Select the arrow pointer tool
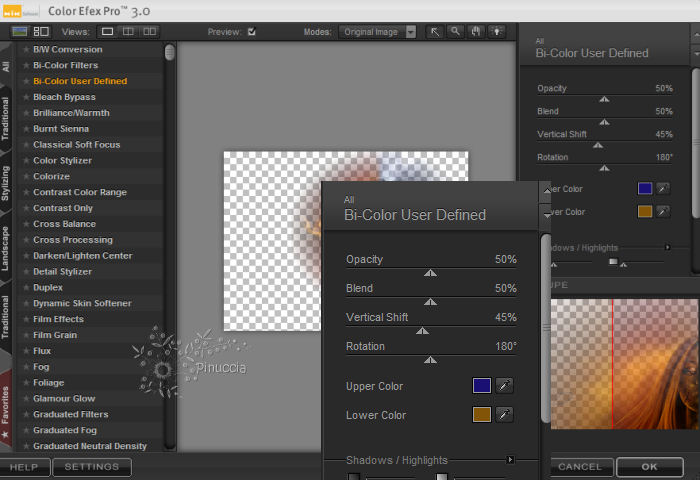 (x=434, y=32)
